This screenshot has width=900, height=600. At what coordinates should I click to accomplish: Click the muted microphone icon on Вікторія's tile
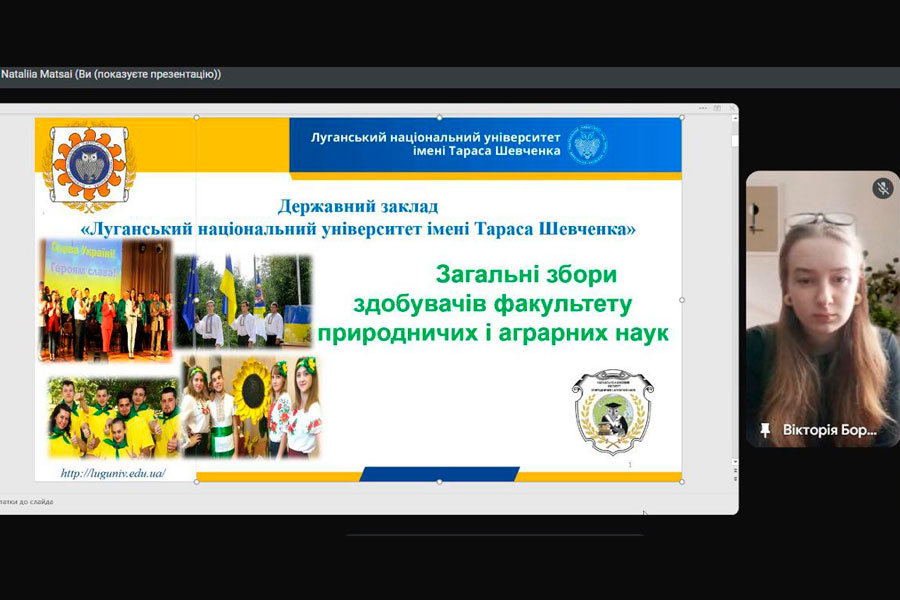[x=881, y=188]
